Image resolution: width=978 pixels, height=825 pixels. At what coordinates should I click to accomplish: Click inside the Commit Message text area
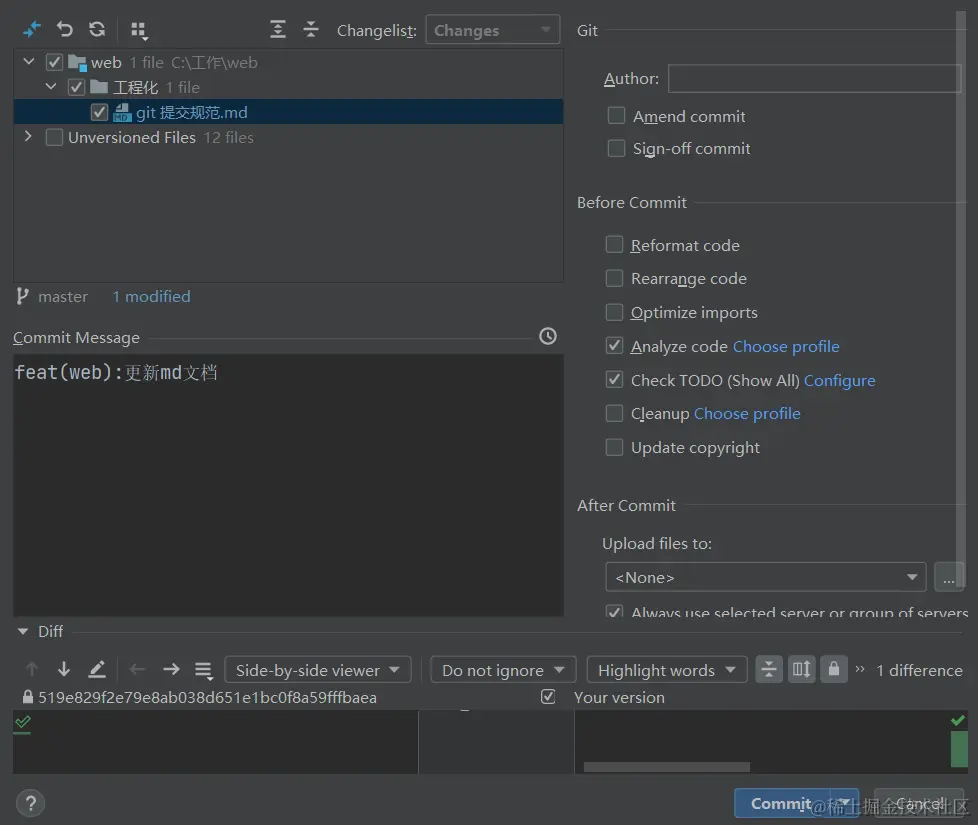(288, 485)
